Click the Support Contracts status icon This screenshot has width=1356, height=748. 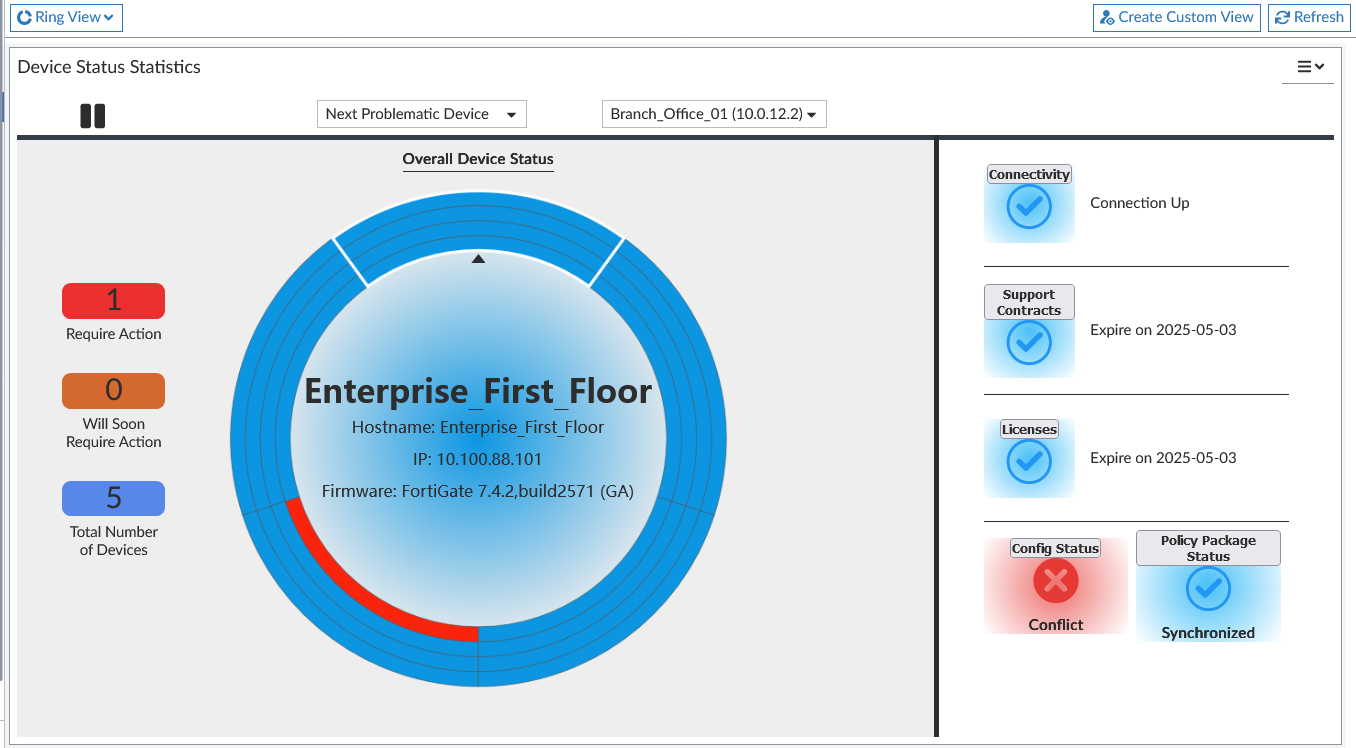coord(1029,343)
